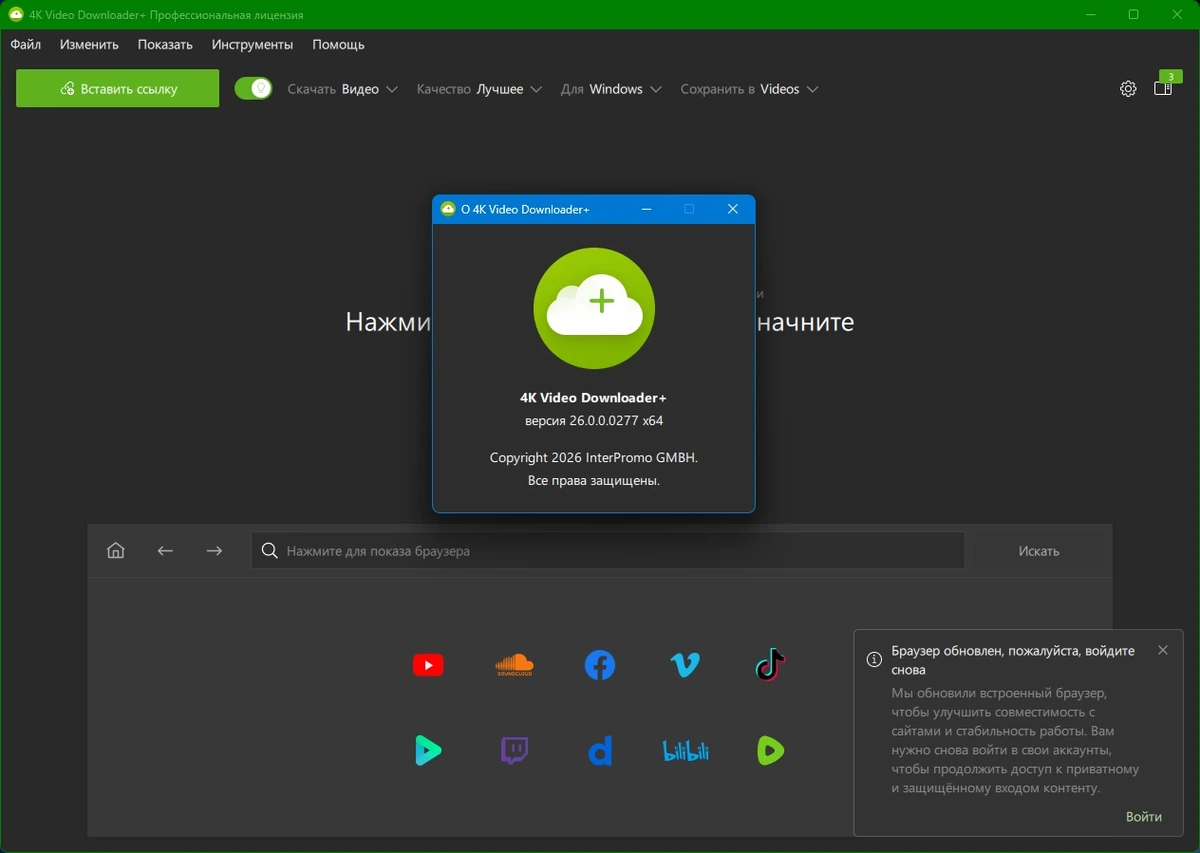Toggle the smart mode switch
This screenshot has width=1200, height=853.
click(253, 89)
